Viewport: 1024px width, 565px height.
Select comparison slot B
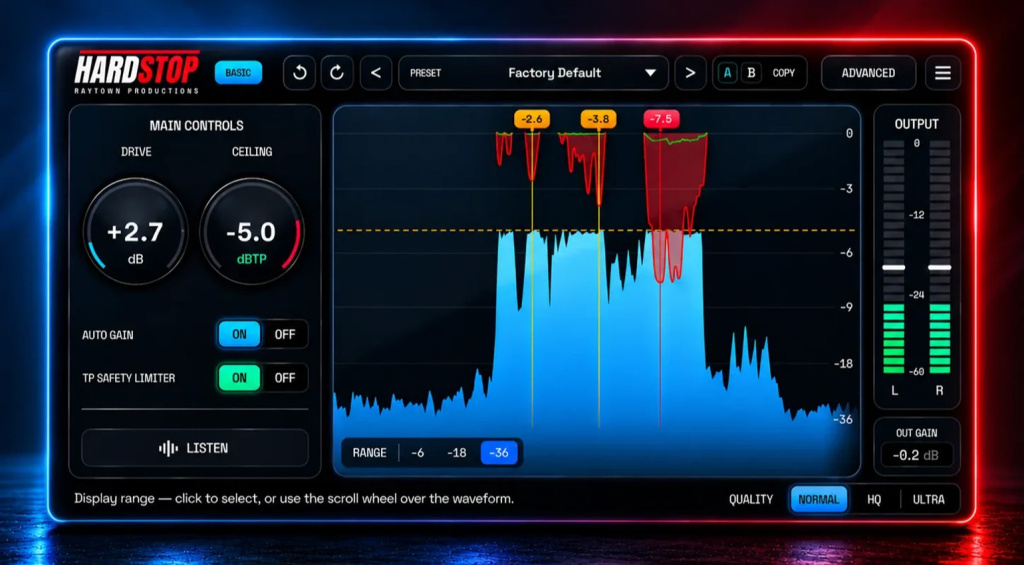(x=751, y=73)
